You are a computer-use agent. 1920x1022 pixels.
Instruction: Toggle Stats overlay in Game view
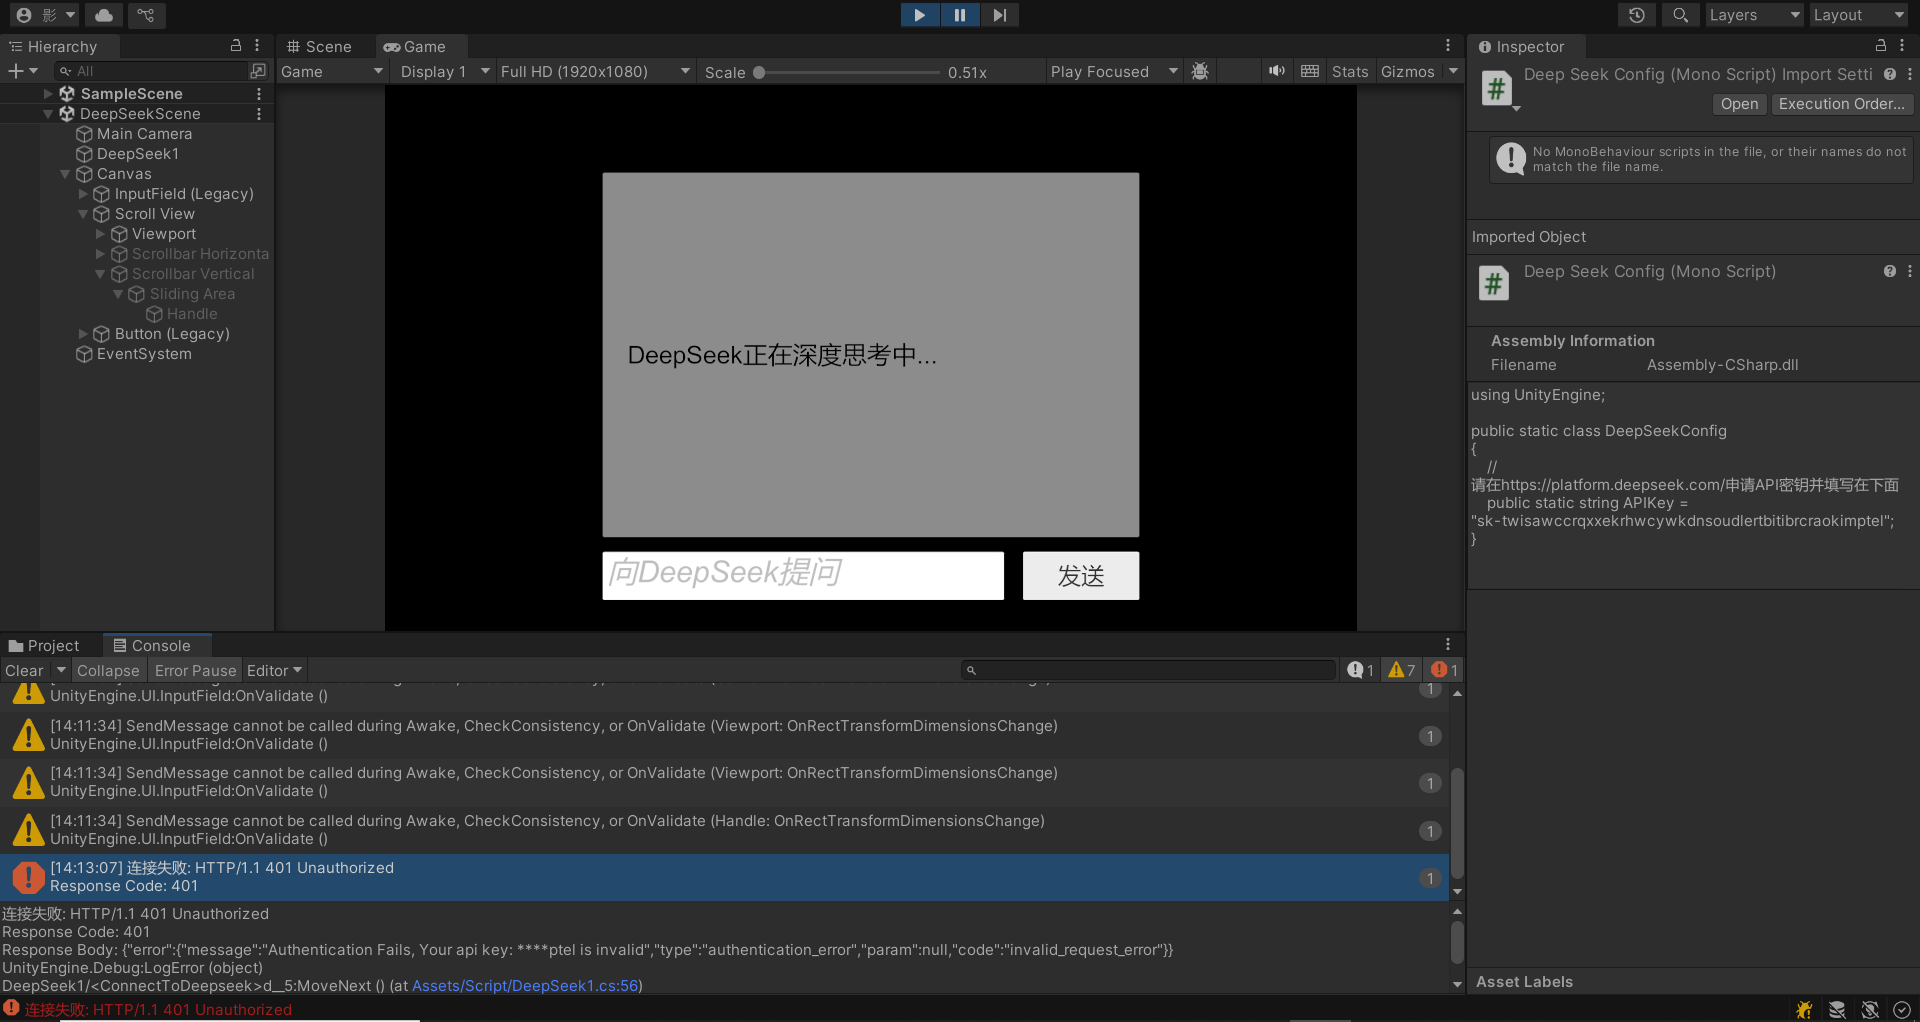click(1349, 71)
